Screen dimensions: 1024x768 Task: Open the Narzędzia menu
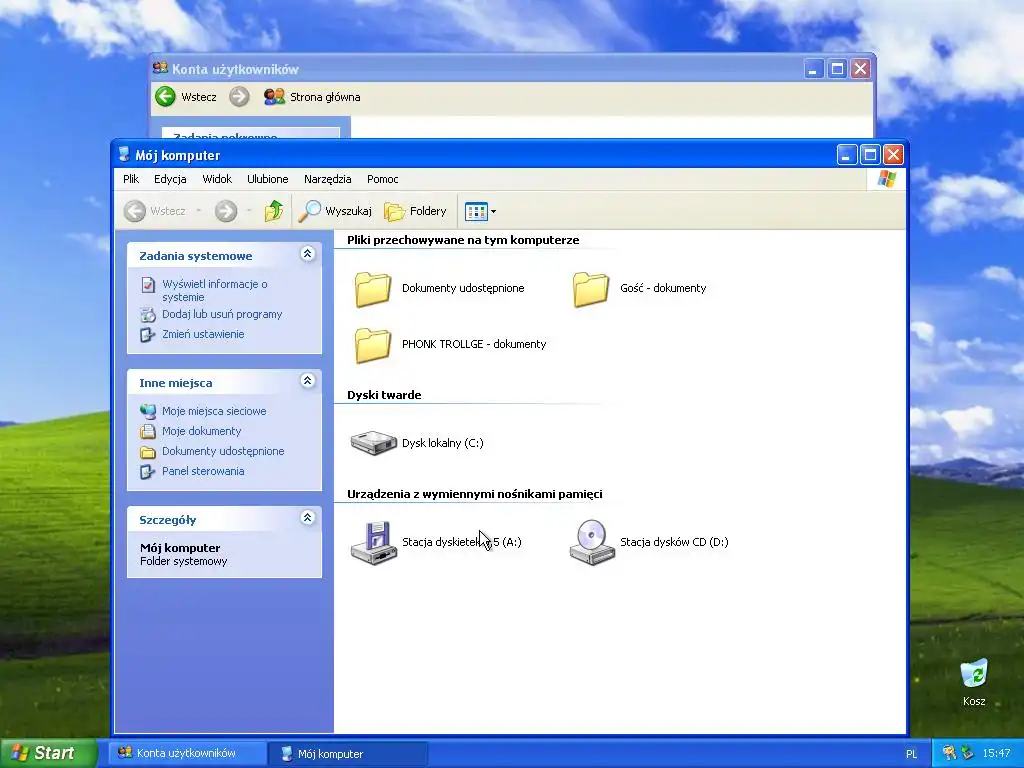(327, 179)
